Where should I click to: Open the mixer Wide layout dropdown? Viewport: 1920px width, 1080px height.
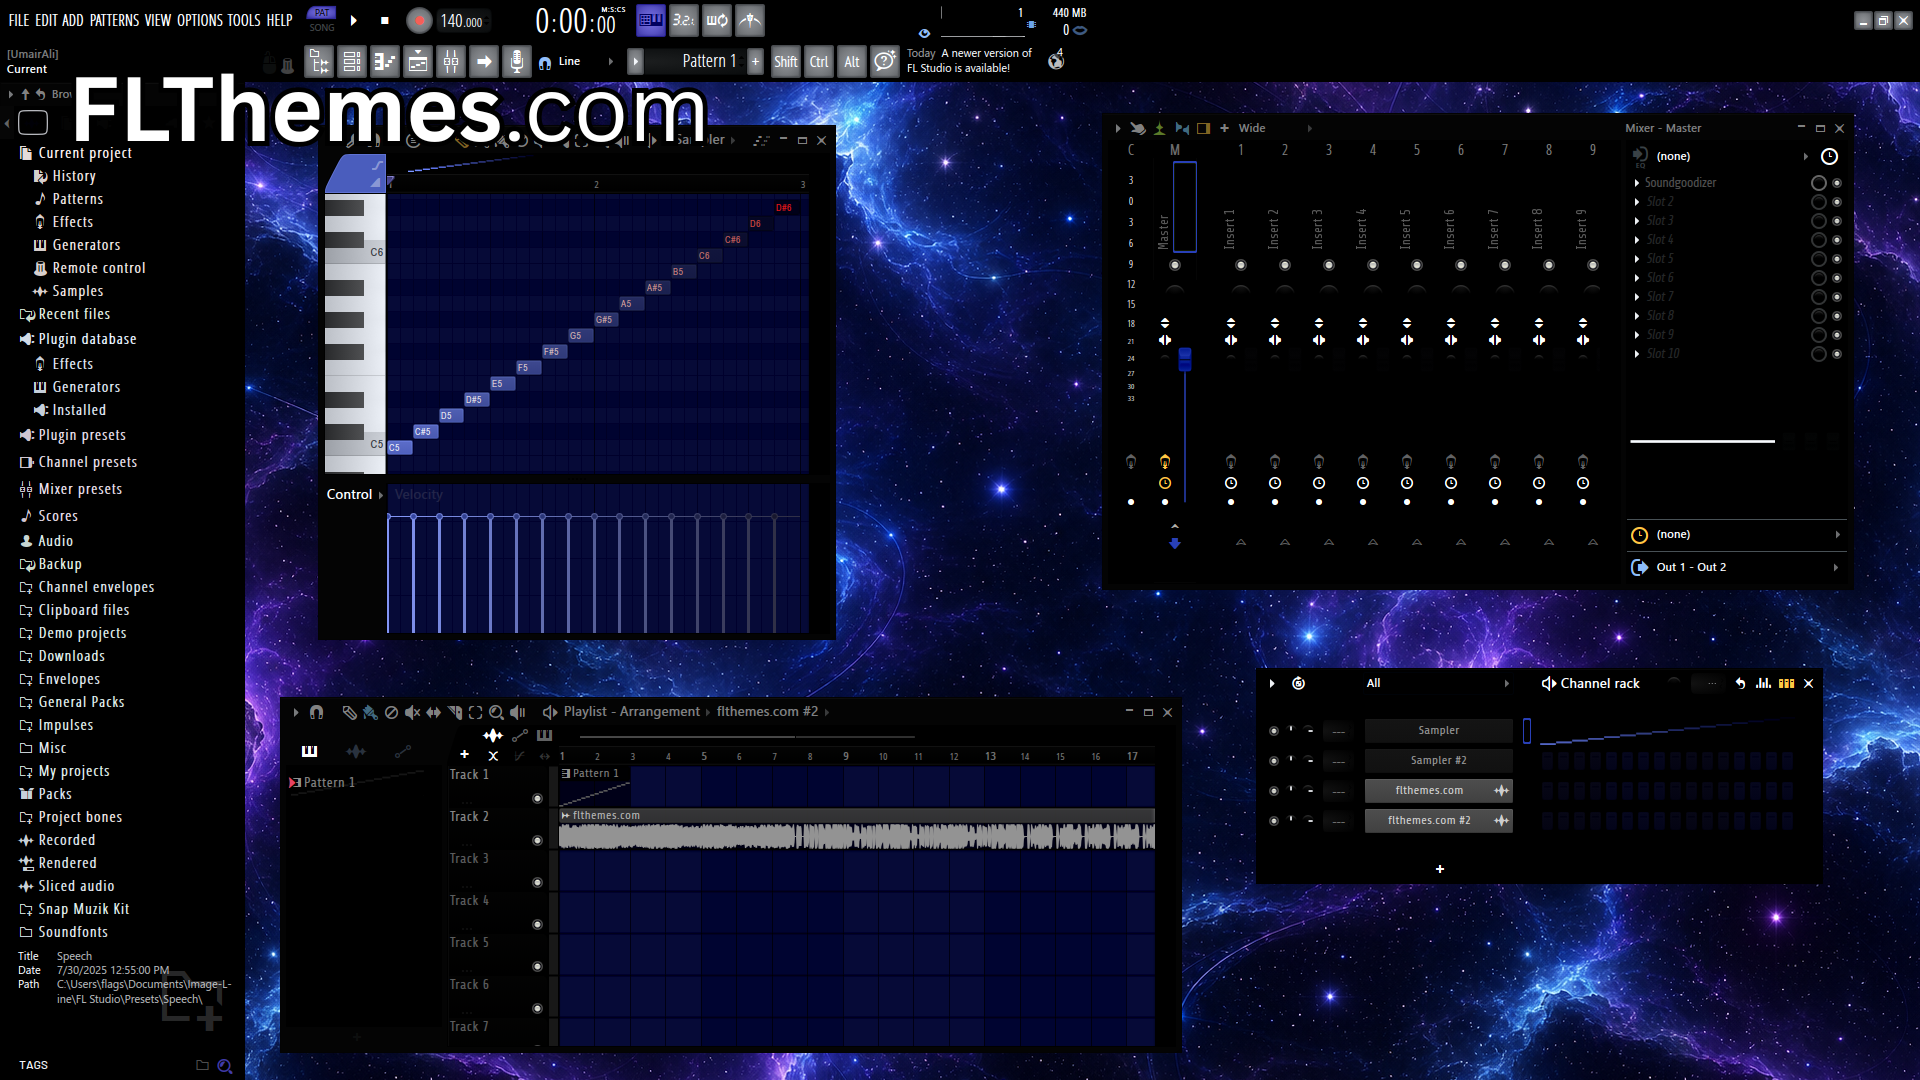pyautogui.click(x=1275, y=128)
